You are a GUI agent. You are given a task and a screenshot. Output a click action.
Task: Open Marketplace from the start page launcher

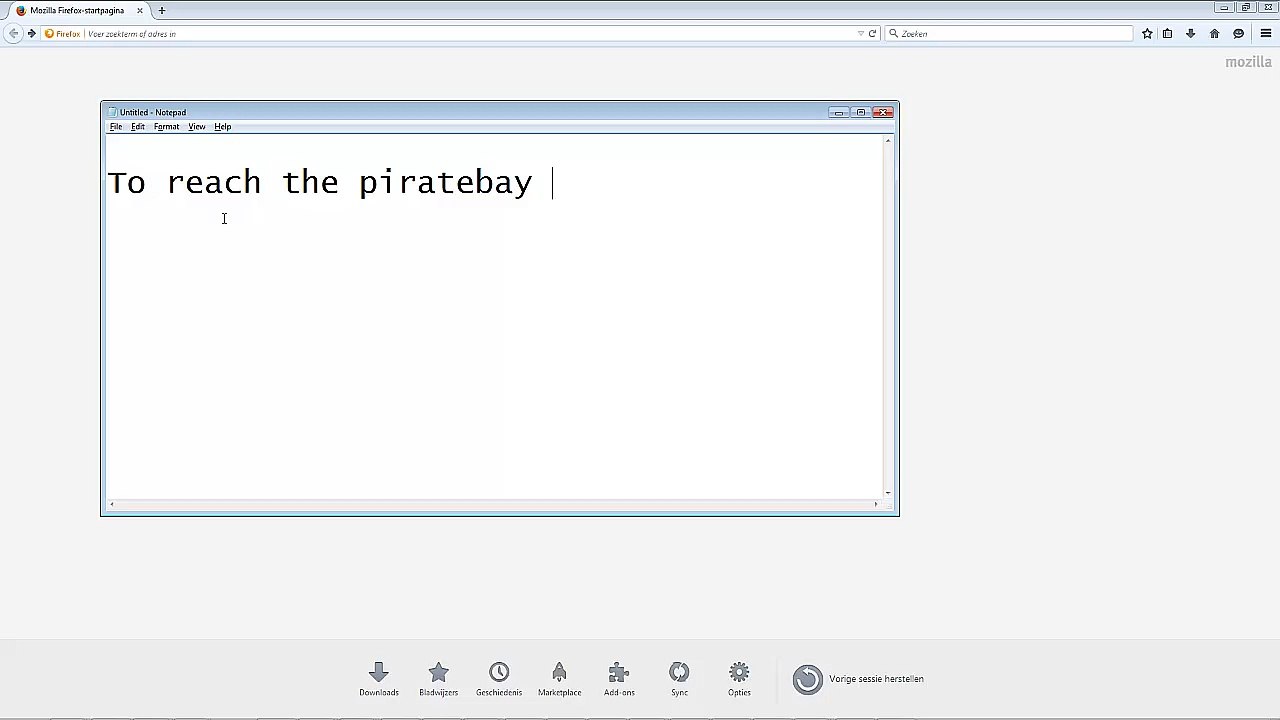[559, 679]
